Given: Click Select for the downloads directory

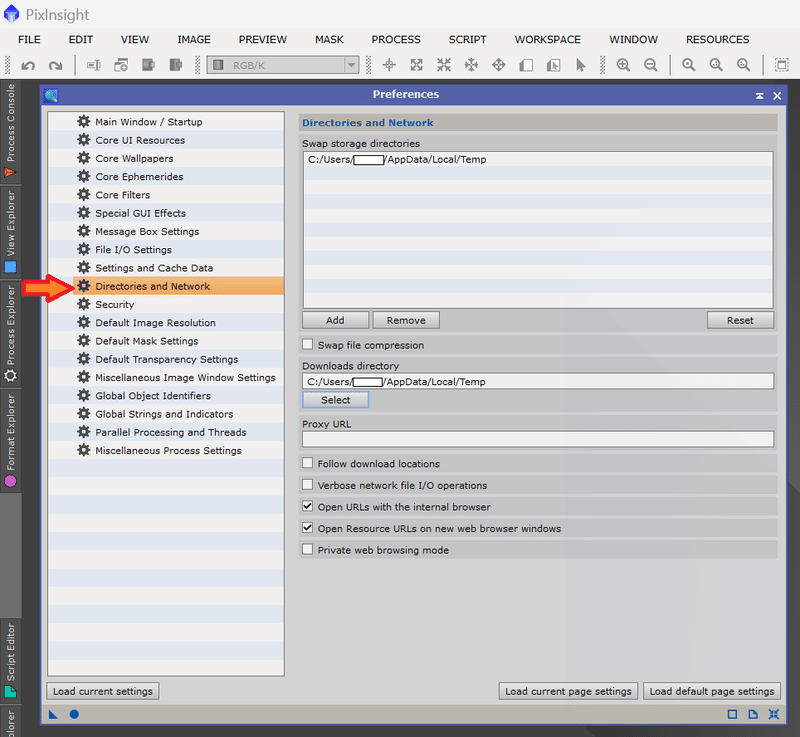Looking at the screenshot, I should coord(335,400).
